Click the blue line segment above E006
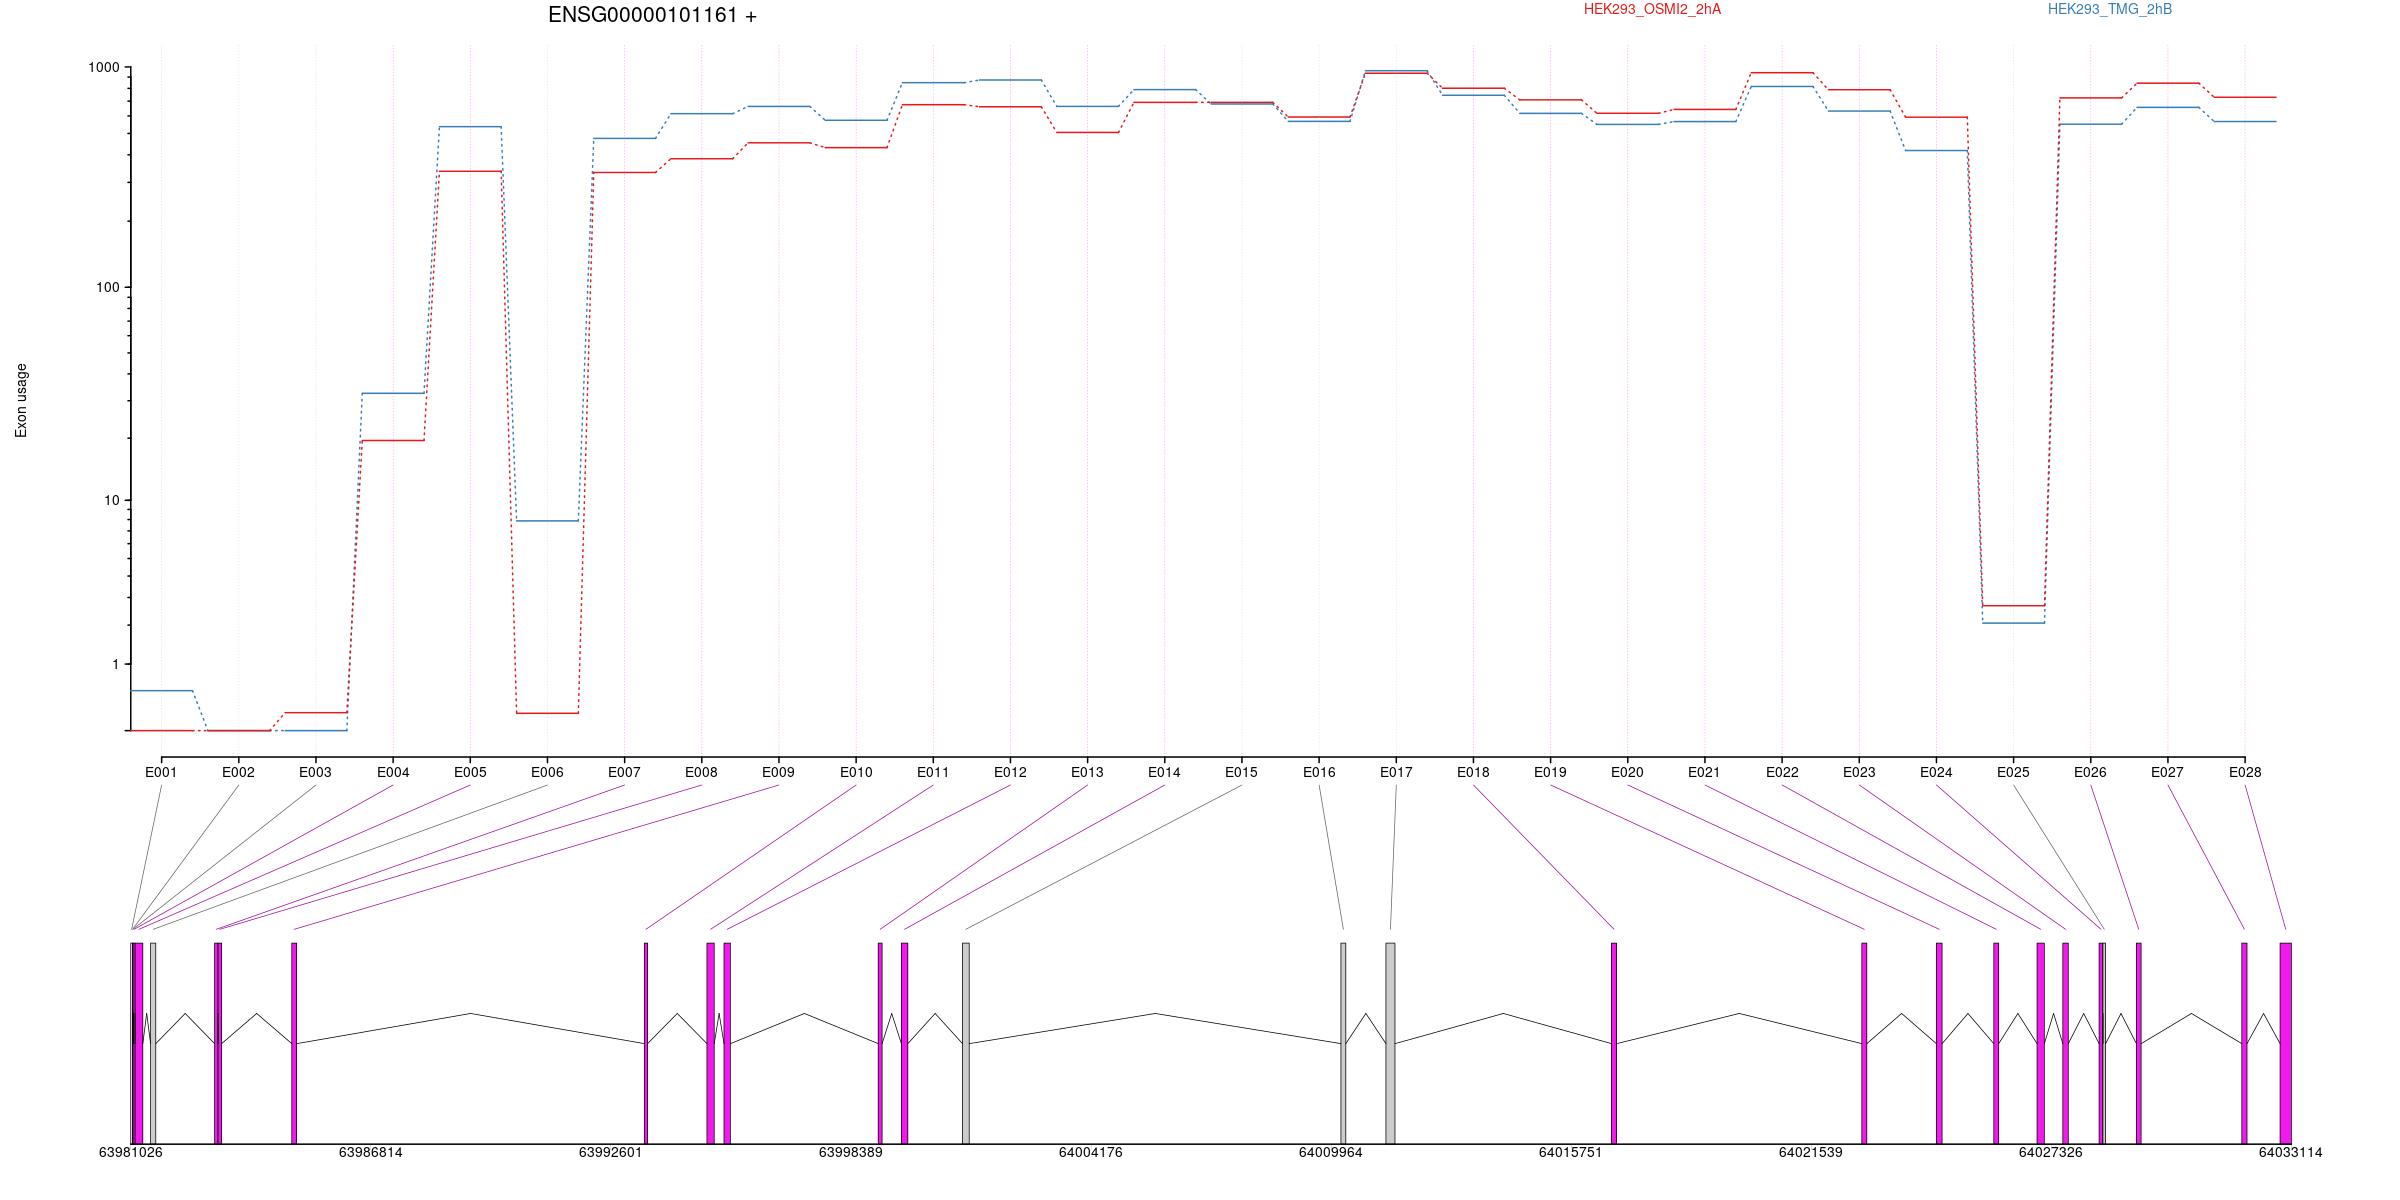The height and width of the screenshot is (1200, 2400). (547, 520)
